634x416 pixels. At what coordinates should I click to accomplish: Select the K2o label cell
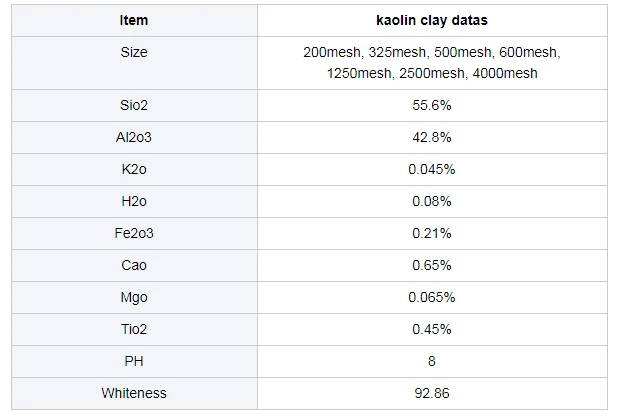pyautogui.click(x=134, y=169)
